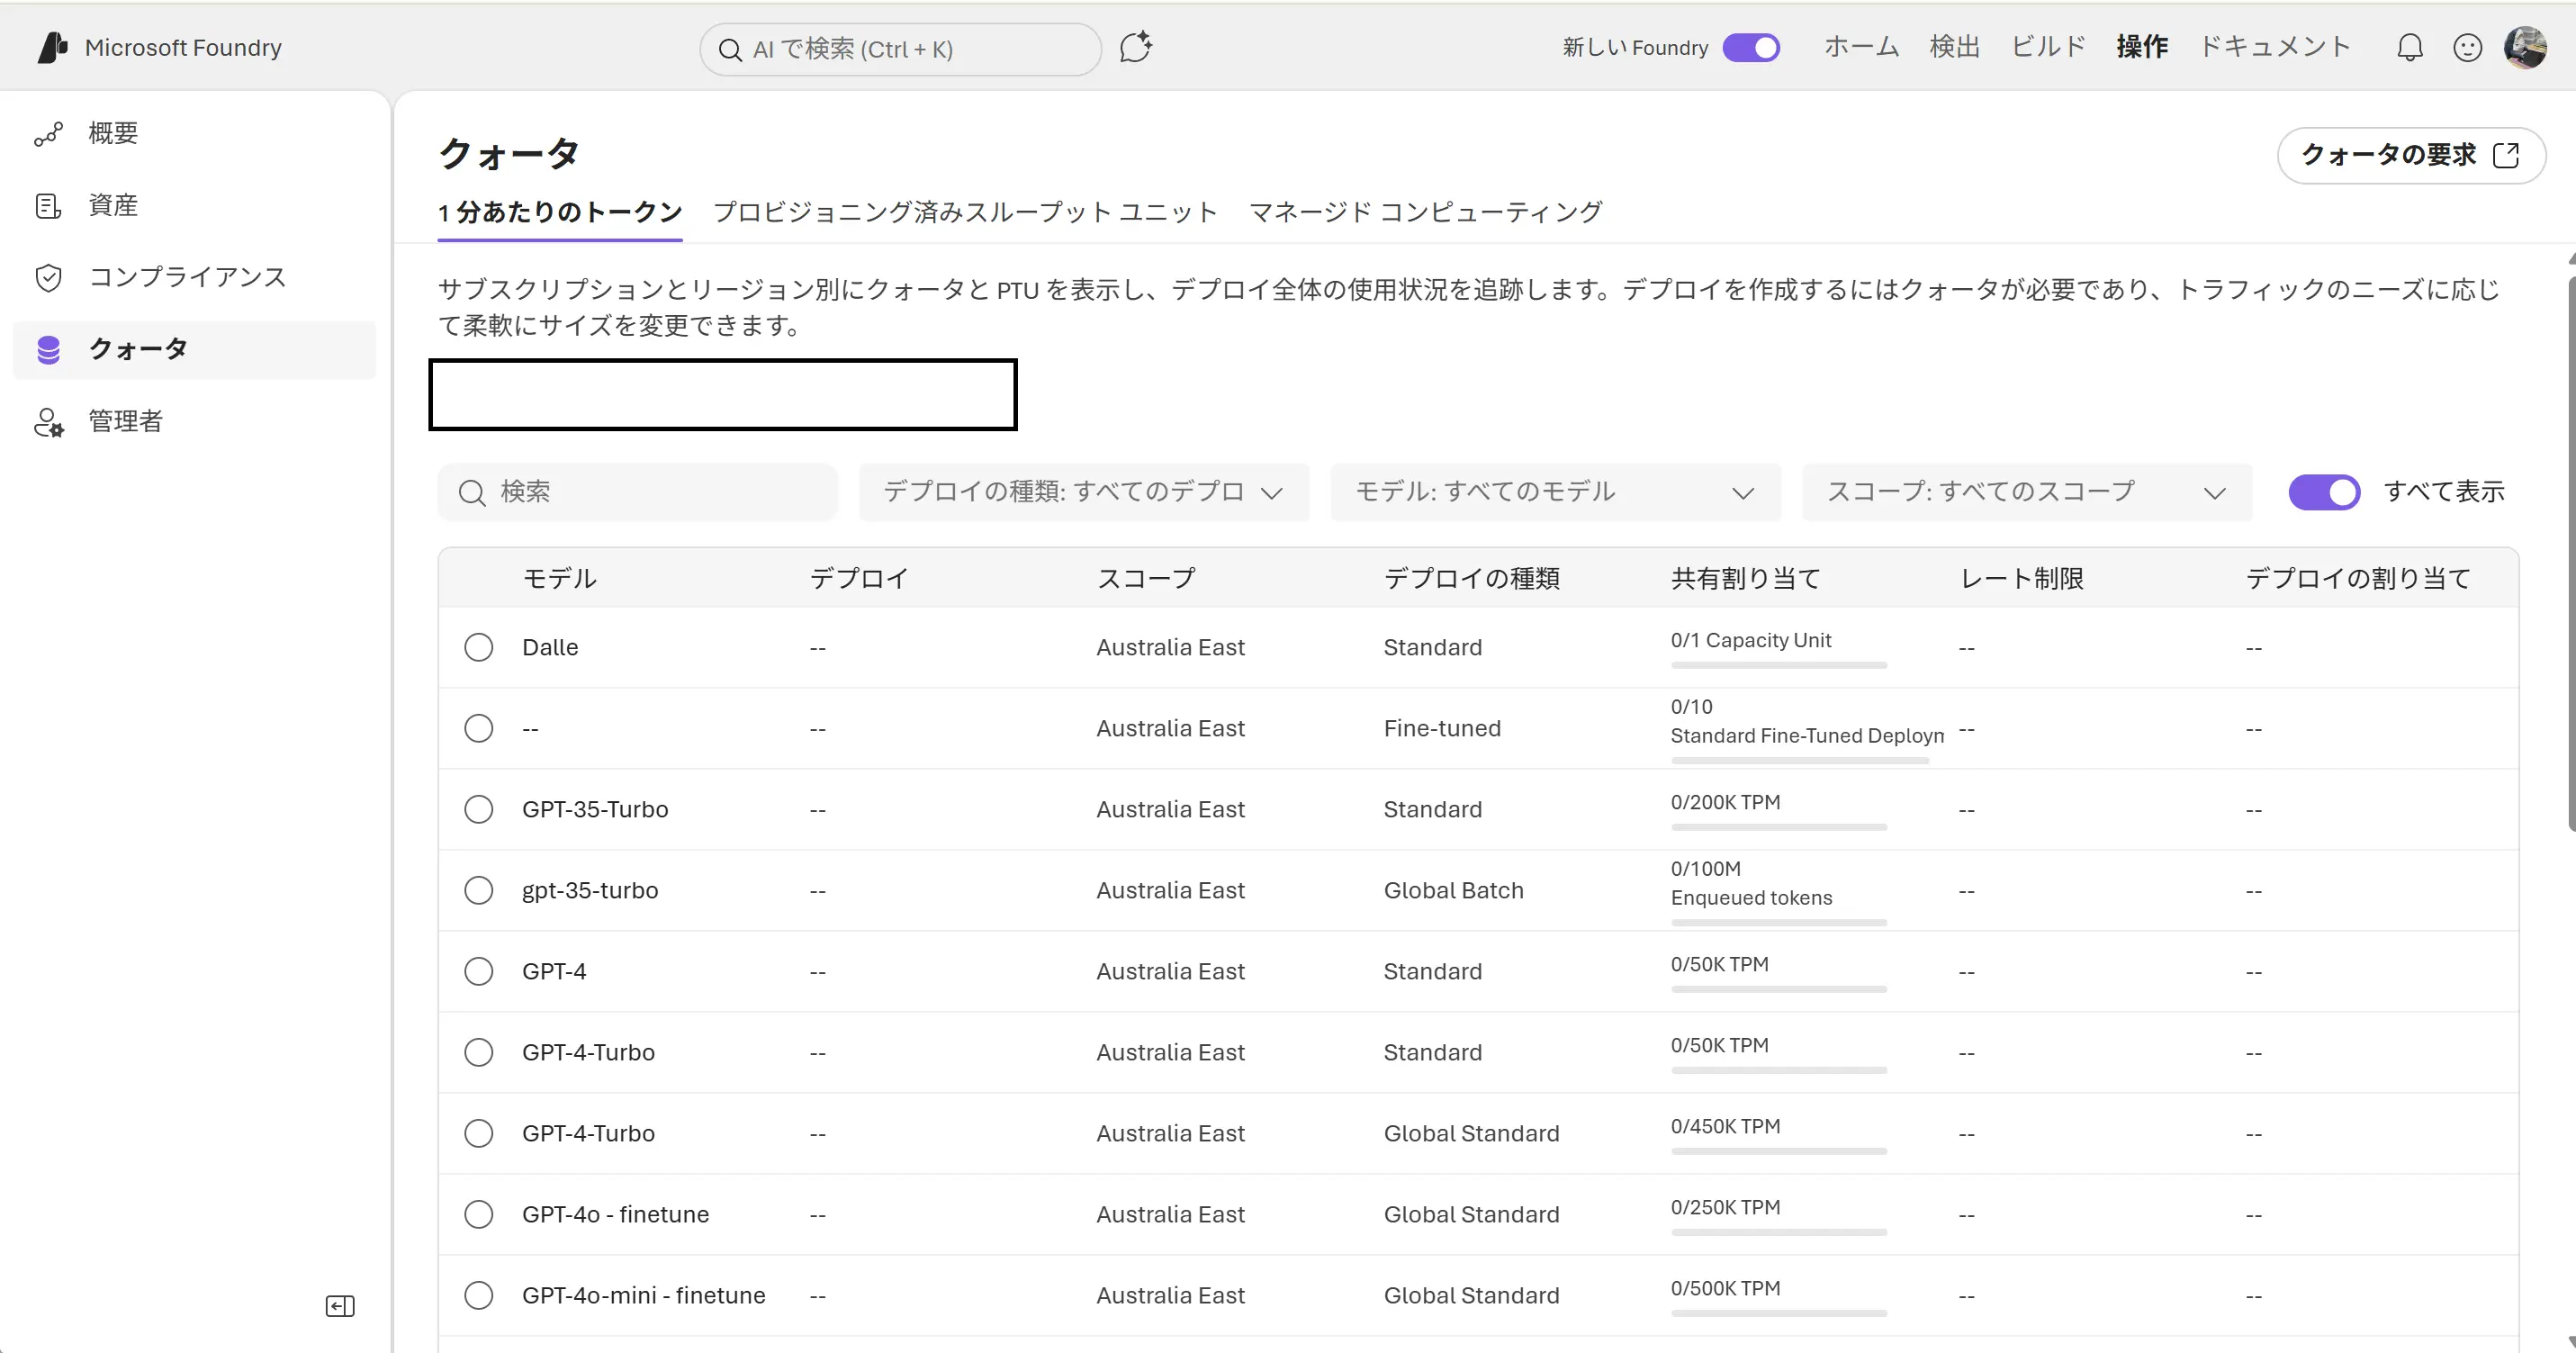The height and width of the screenshot is (1353, 2576).
Task: Expand the スコープ filter dropdown
Action: click(2027, 492)
